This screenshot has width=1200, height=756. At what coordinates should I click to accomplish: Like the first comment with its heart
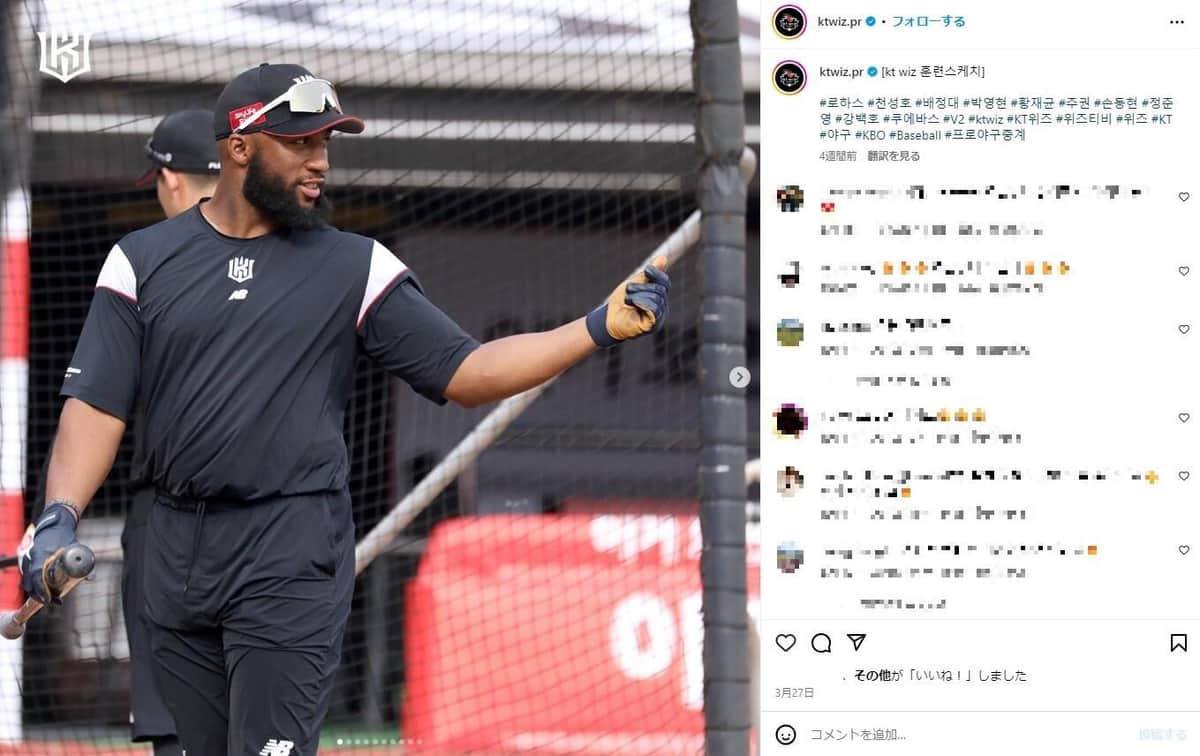tap(1184, 197)
